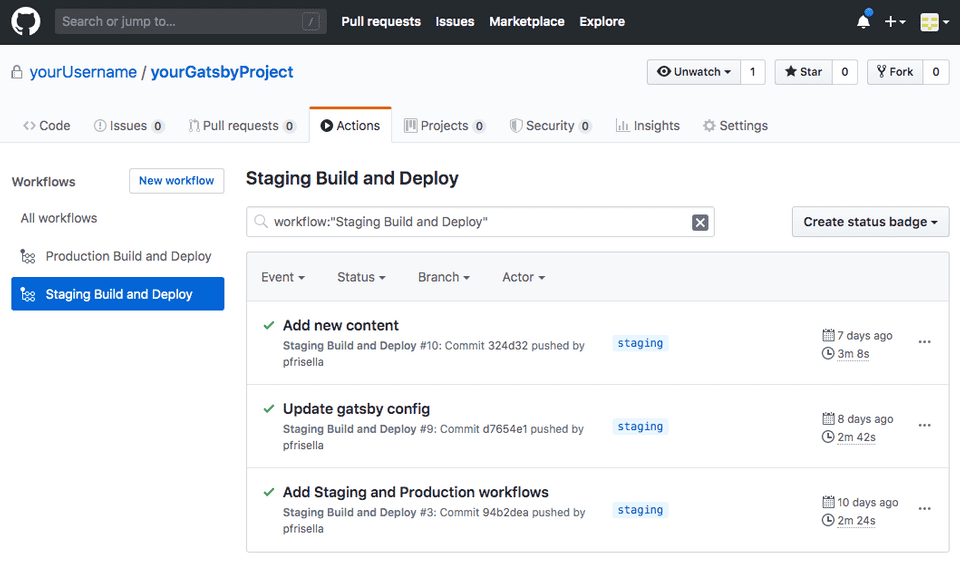Open the Update gatsby config run

click(x=356, y=408)
